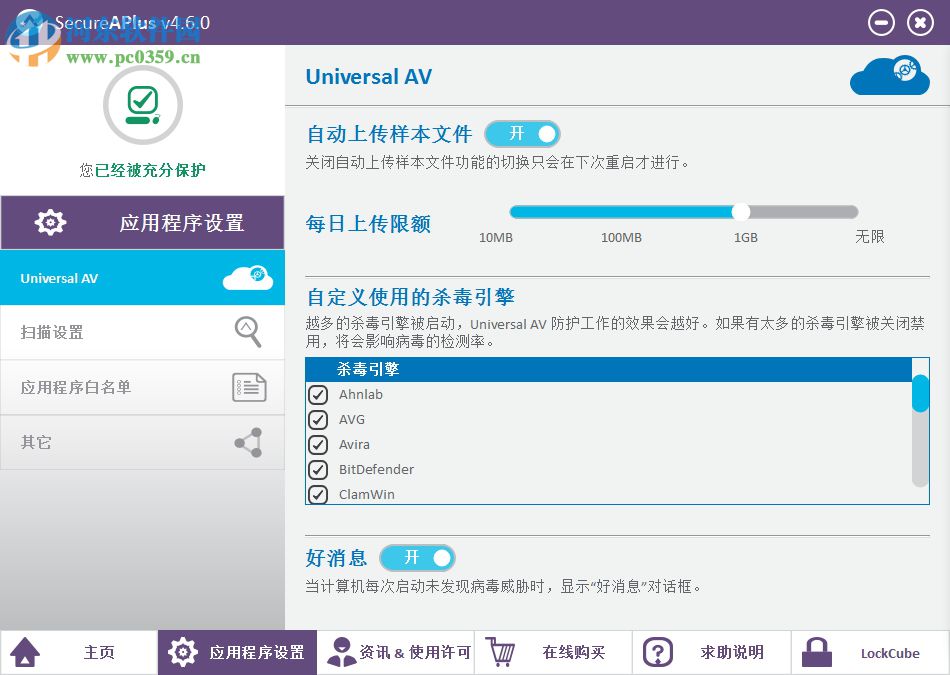Uncheck the AVG antivirus engine

pyautogui.click(x=318, y=419)
